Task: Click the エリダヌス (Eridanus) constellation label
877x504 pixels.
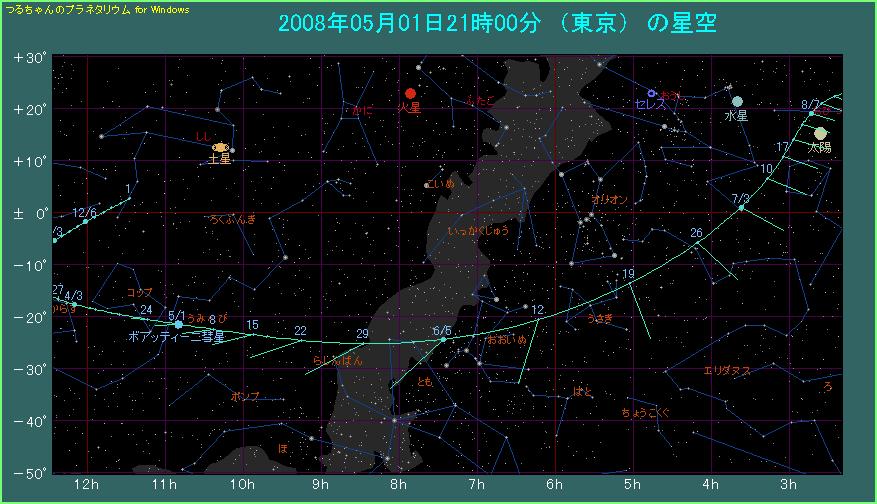Action: coord(727,370)
